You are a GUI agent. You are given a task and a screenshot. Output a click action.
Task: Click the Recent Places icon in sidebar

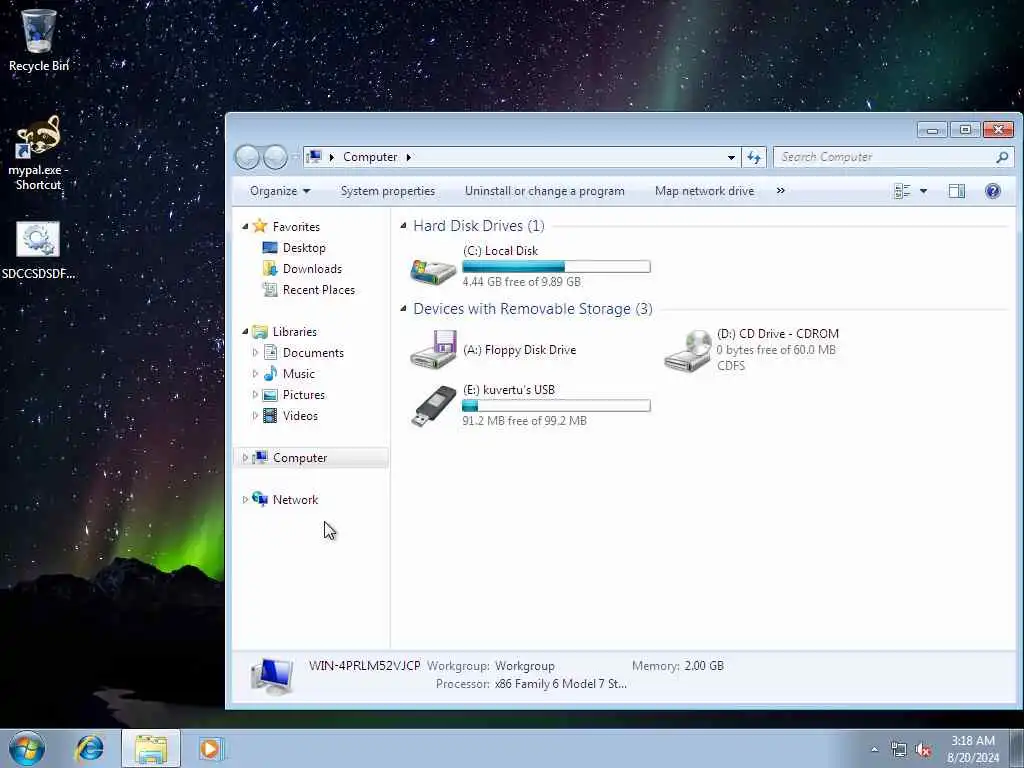point(269,289)
